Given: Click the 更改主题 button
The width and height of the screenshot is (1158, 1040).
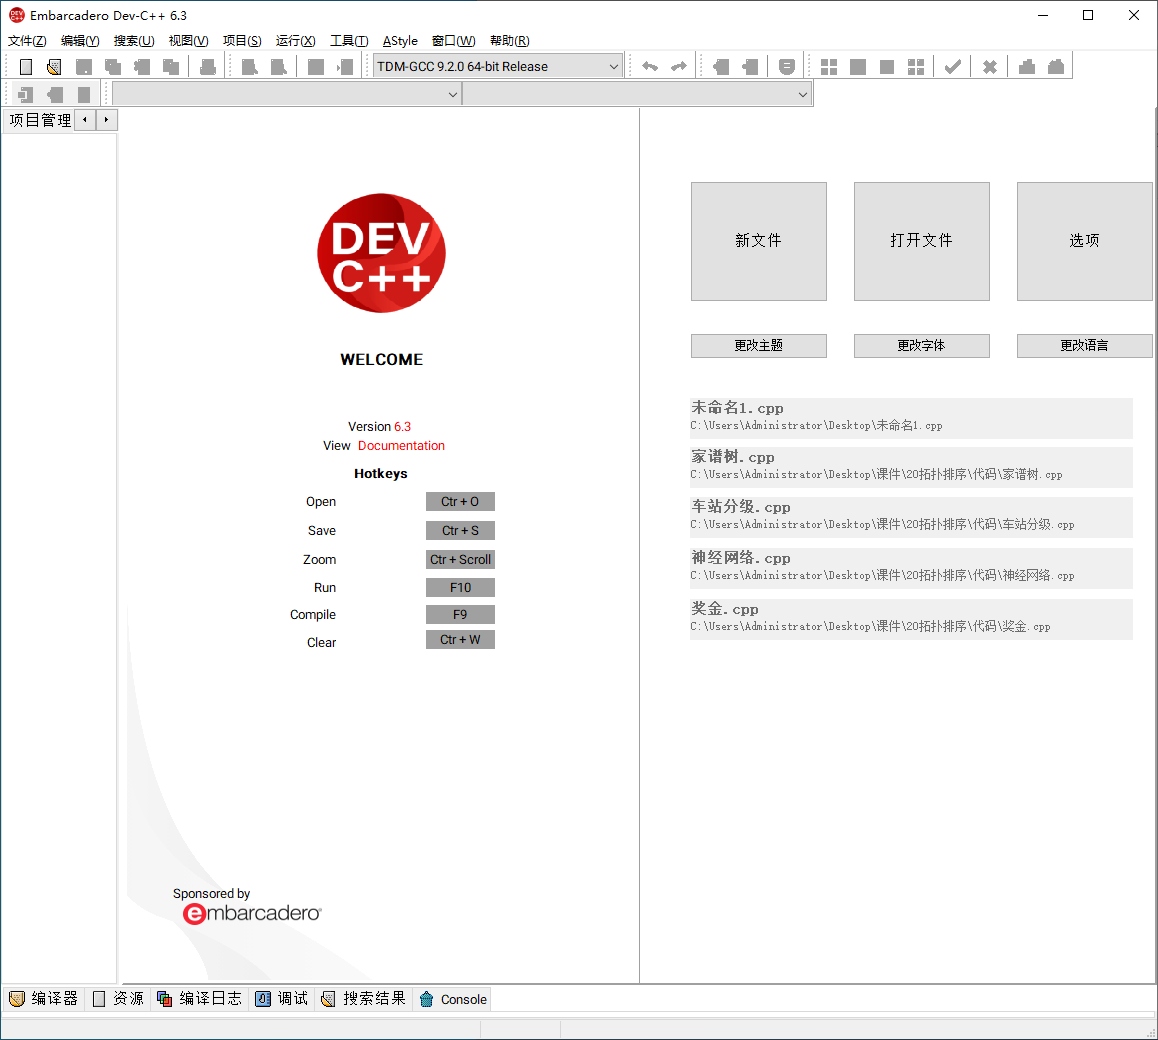Looking at the screenshot, I should (758, 346).
